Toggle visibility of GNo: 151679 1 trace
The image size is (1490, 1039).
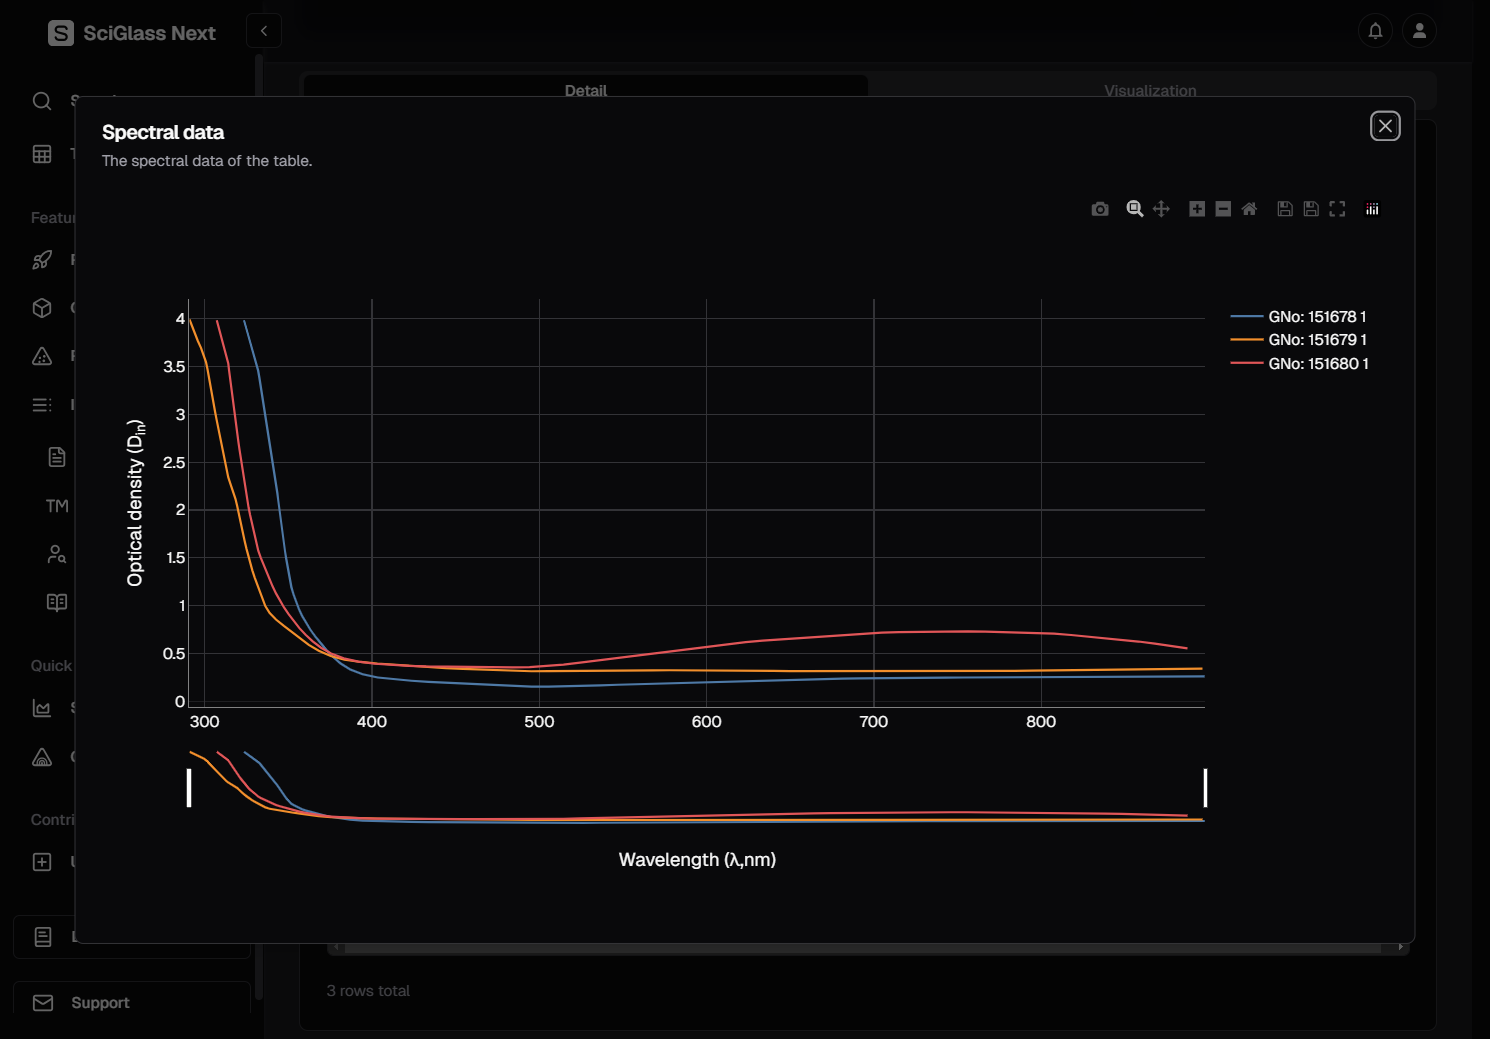[1316, 340]
